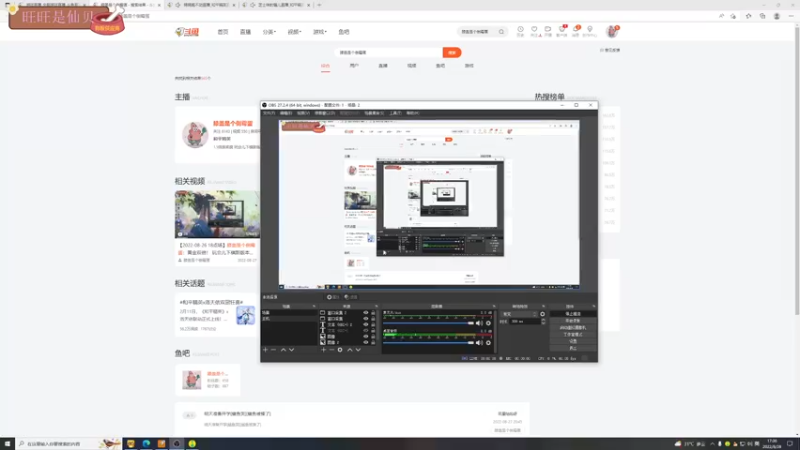Viewport: 800px width, 450px height.
Task: Open the Edge browser in the taskbar
Action: coord(146,444)
